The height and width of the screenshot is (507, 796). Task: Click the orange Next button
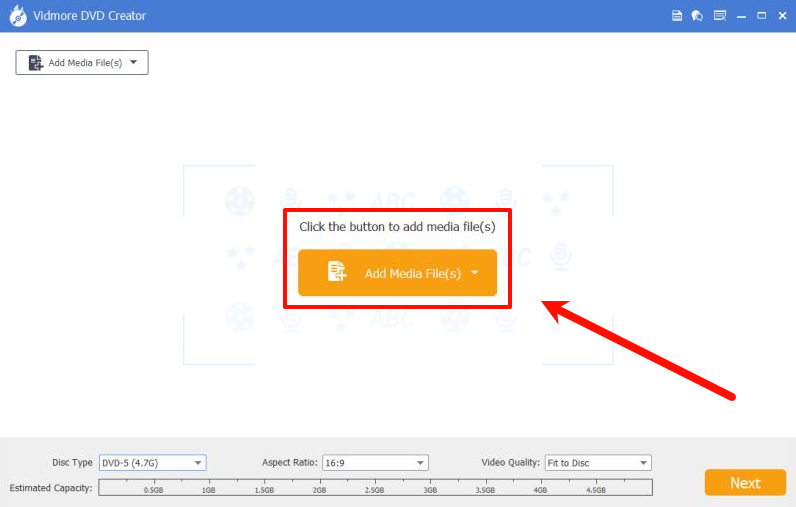[745, 483]
